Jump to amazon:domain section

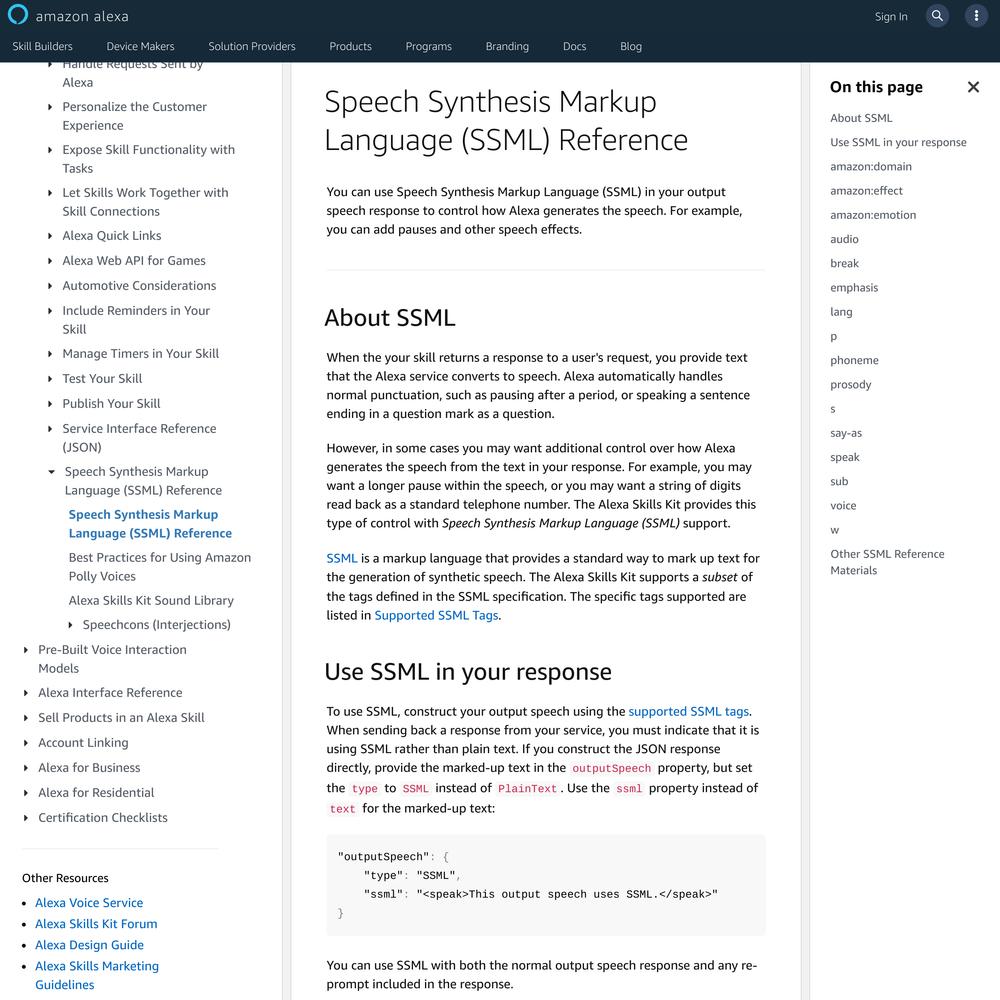click(871, 166)
